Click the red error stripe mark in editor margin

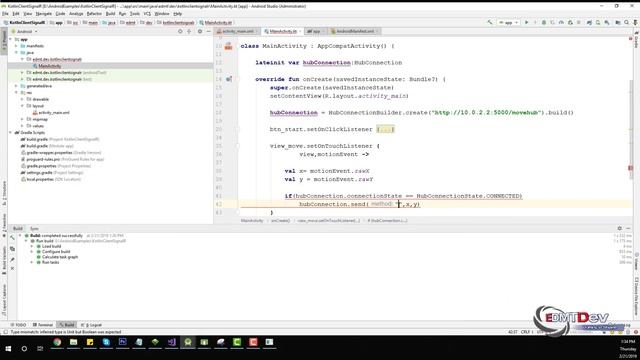[631, 168]
